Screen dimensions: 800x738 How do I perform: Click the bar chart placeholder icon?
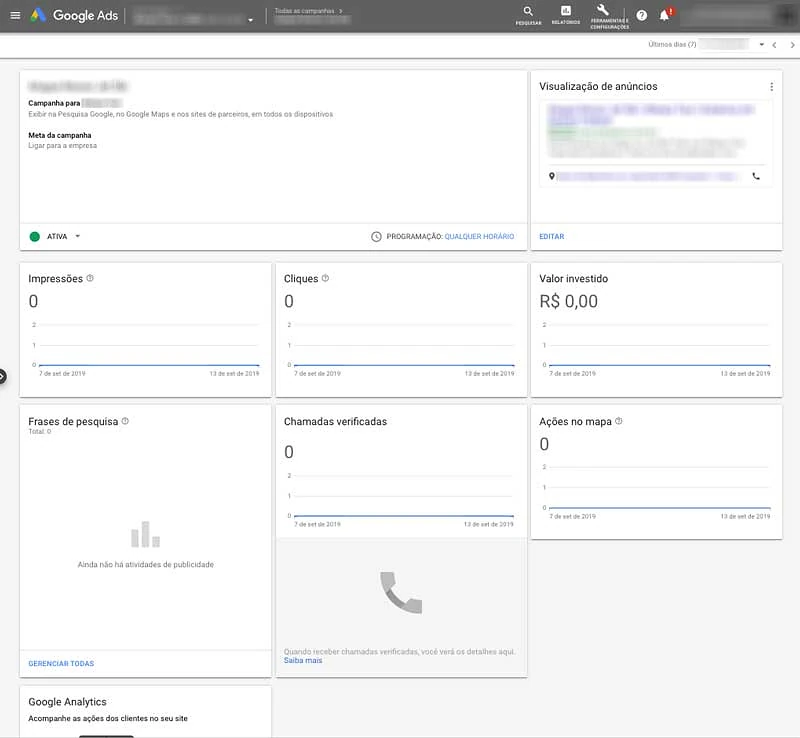coord(145,534)
